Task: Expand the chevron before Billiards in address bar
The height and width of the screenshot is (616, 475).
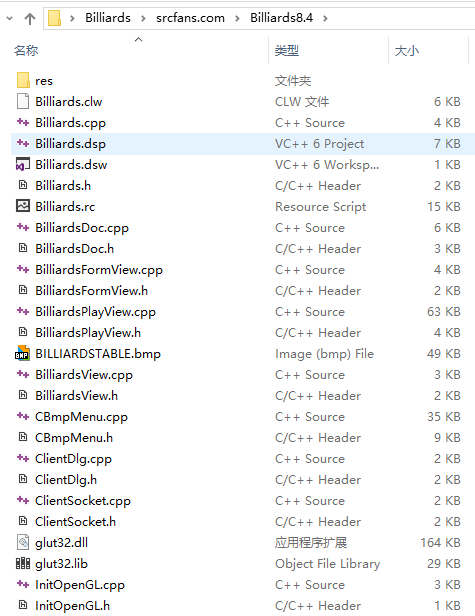Action: point(72,18)
